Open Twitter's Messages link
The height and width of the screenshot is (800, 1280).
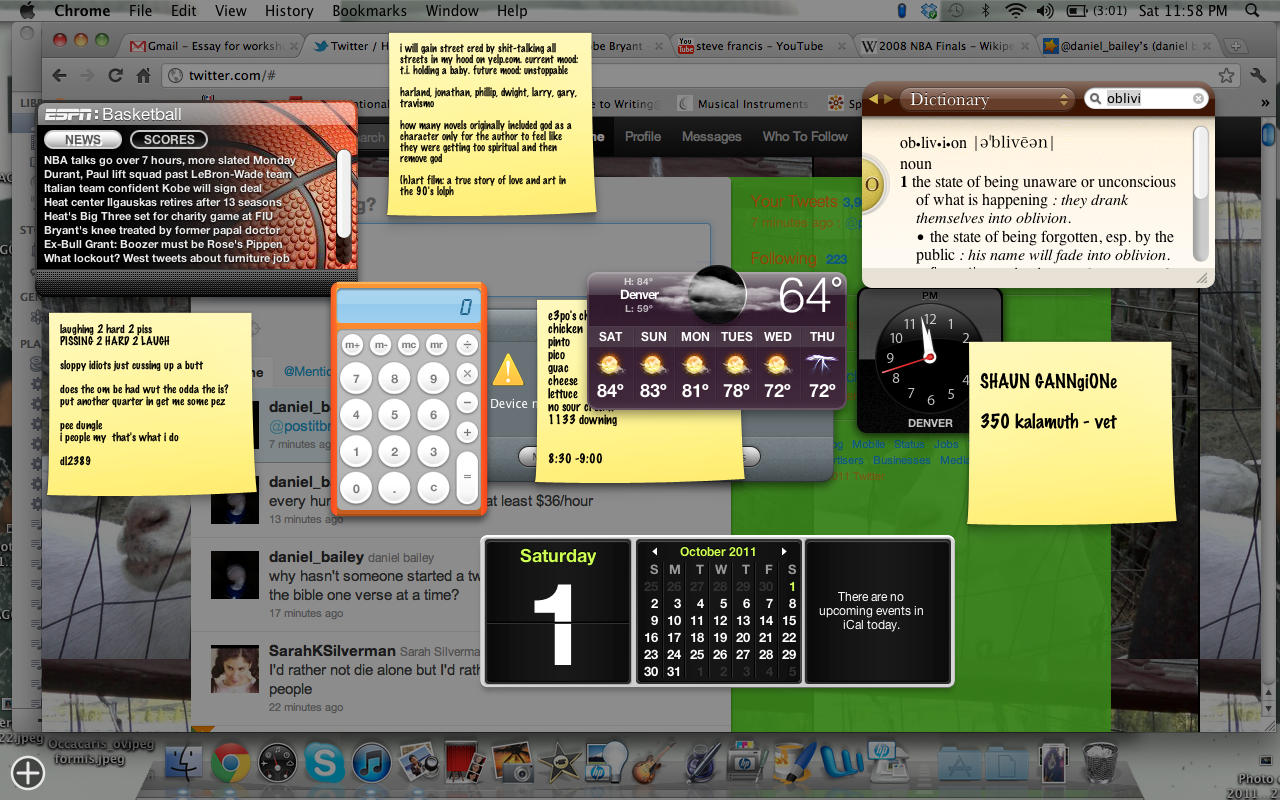coord(711,136)
